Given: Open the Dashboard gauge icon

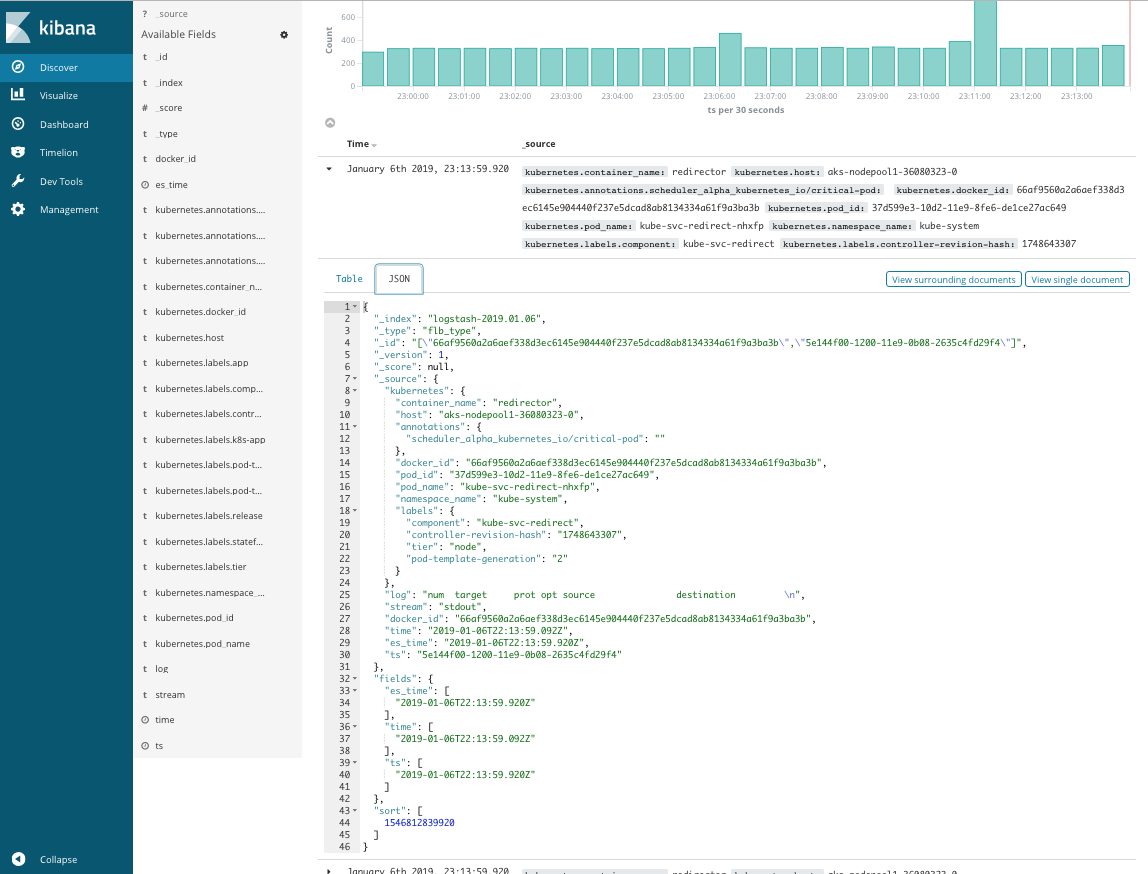Looking at the screenshot, I should pyautogui.click(x=18, y=124).
